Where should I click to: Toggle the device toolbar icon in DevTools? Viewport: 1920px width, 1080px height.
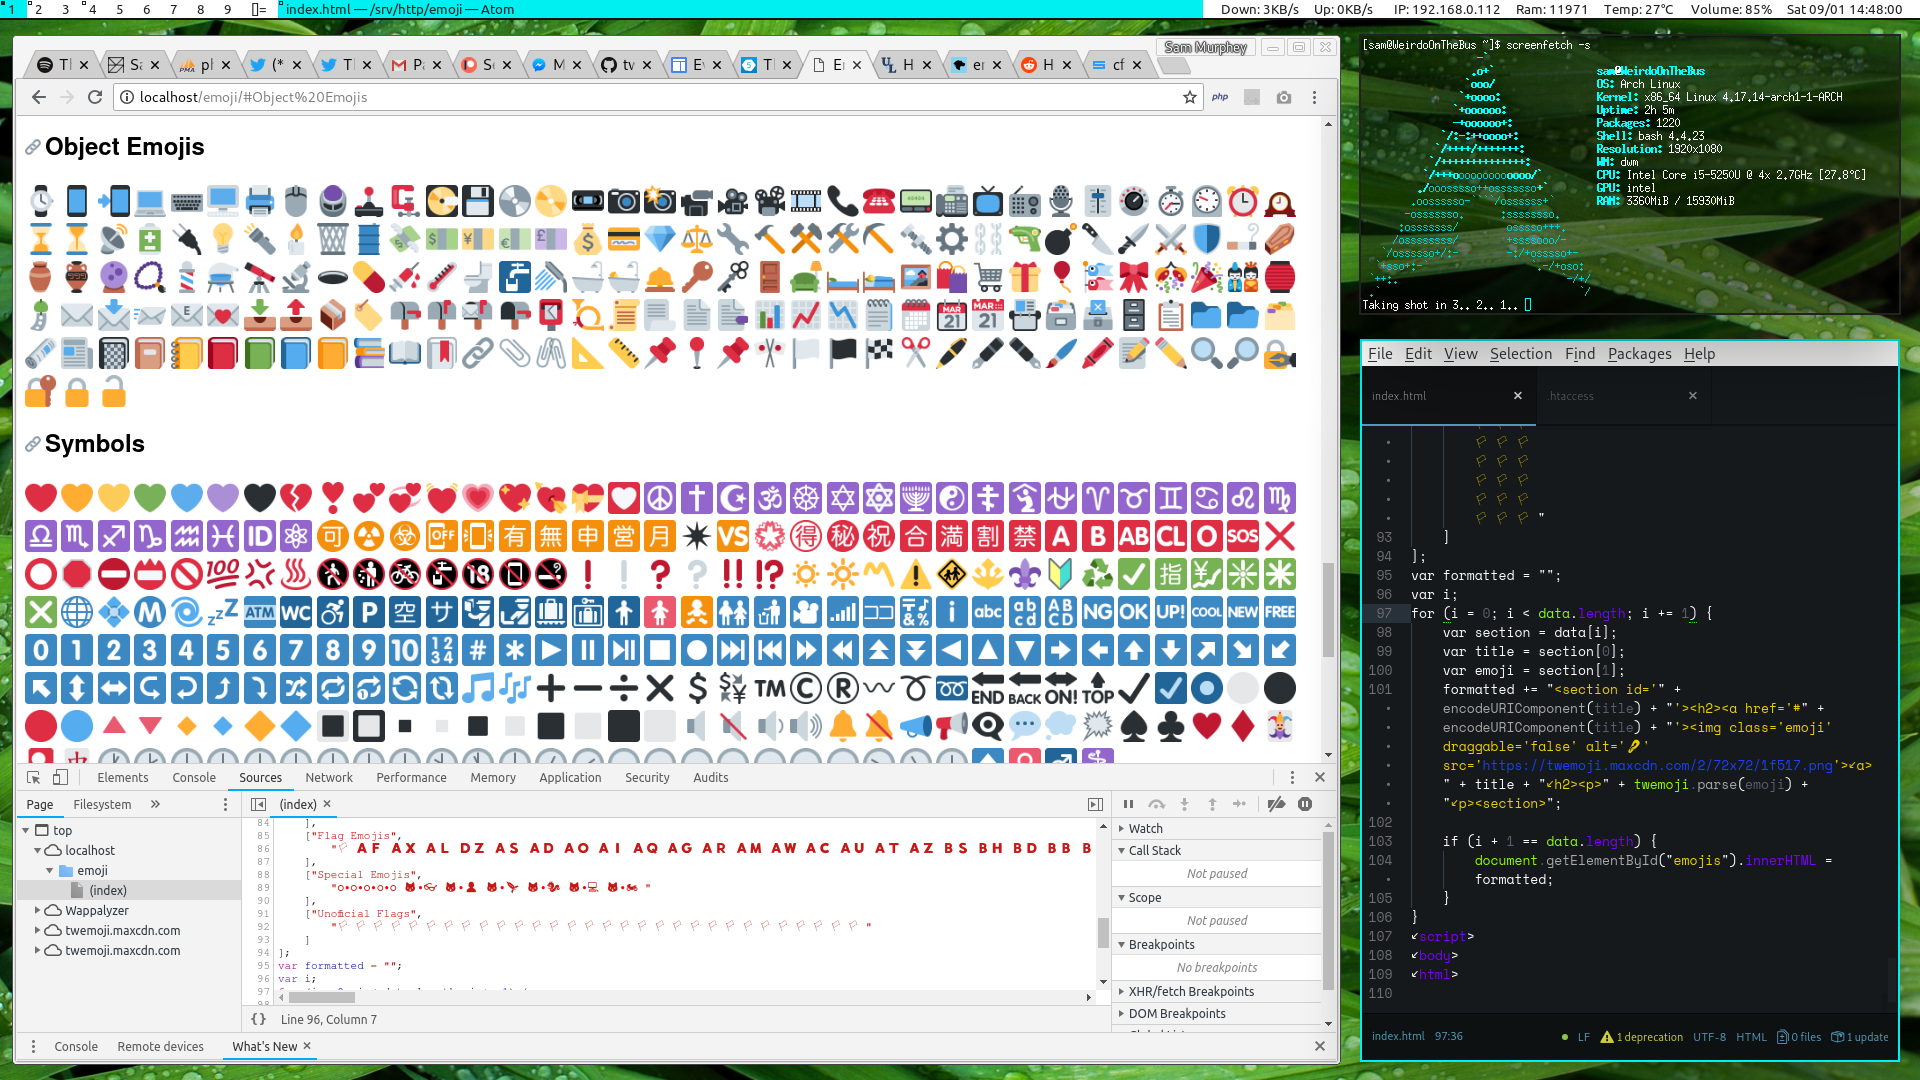[x=60, y=778]
